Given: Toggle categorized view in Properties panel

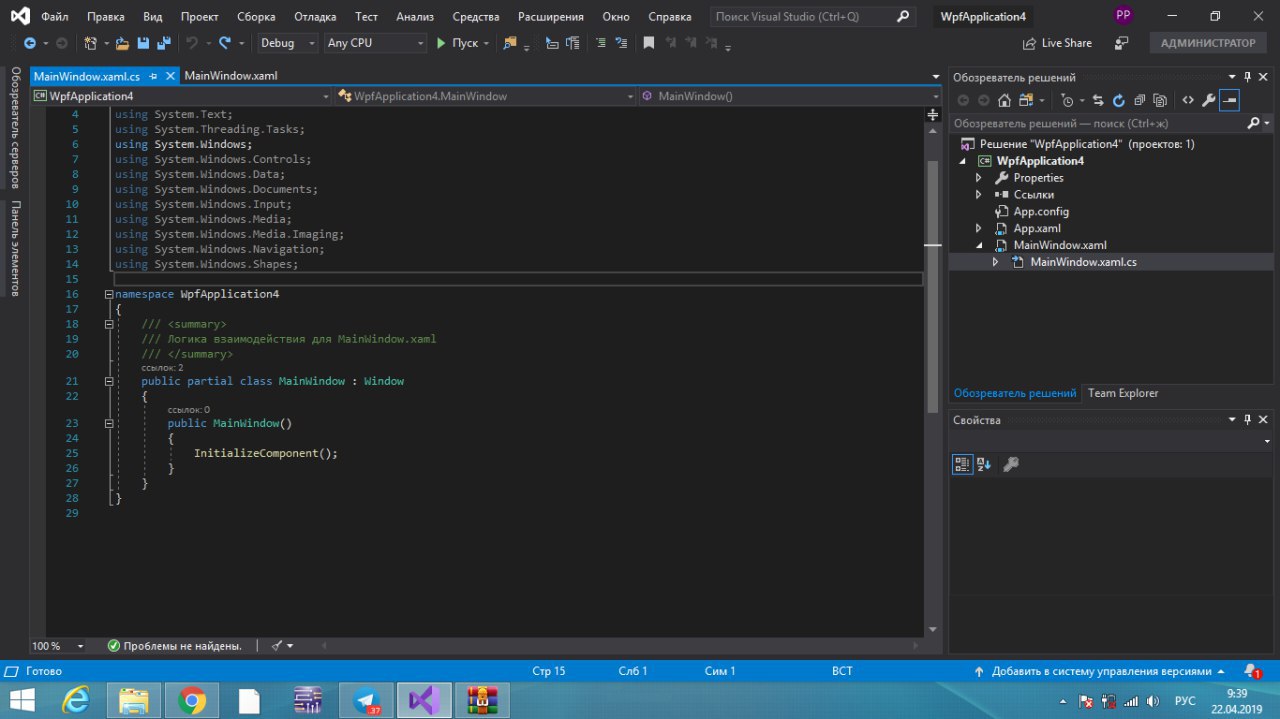Looking at the screenshot, I should click(962, 464).
